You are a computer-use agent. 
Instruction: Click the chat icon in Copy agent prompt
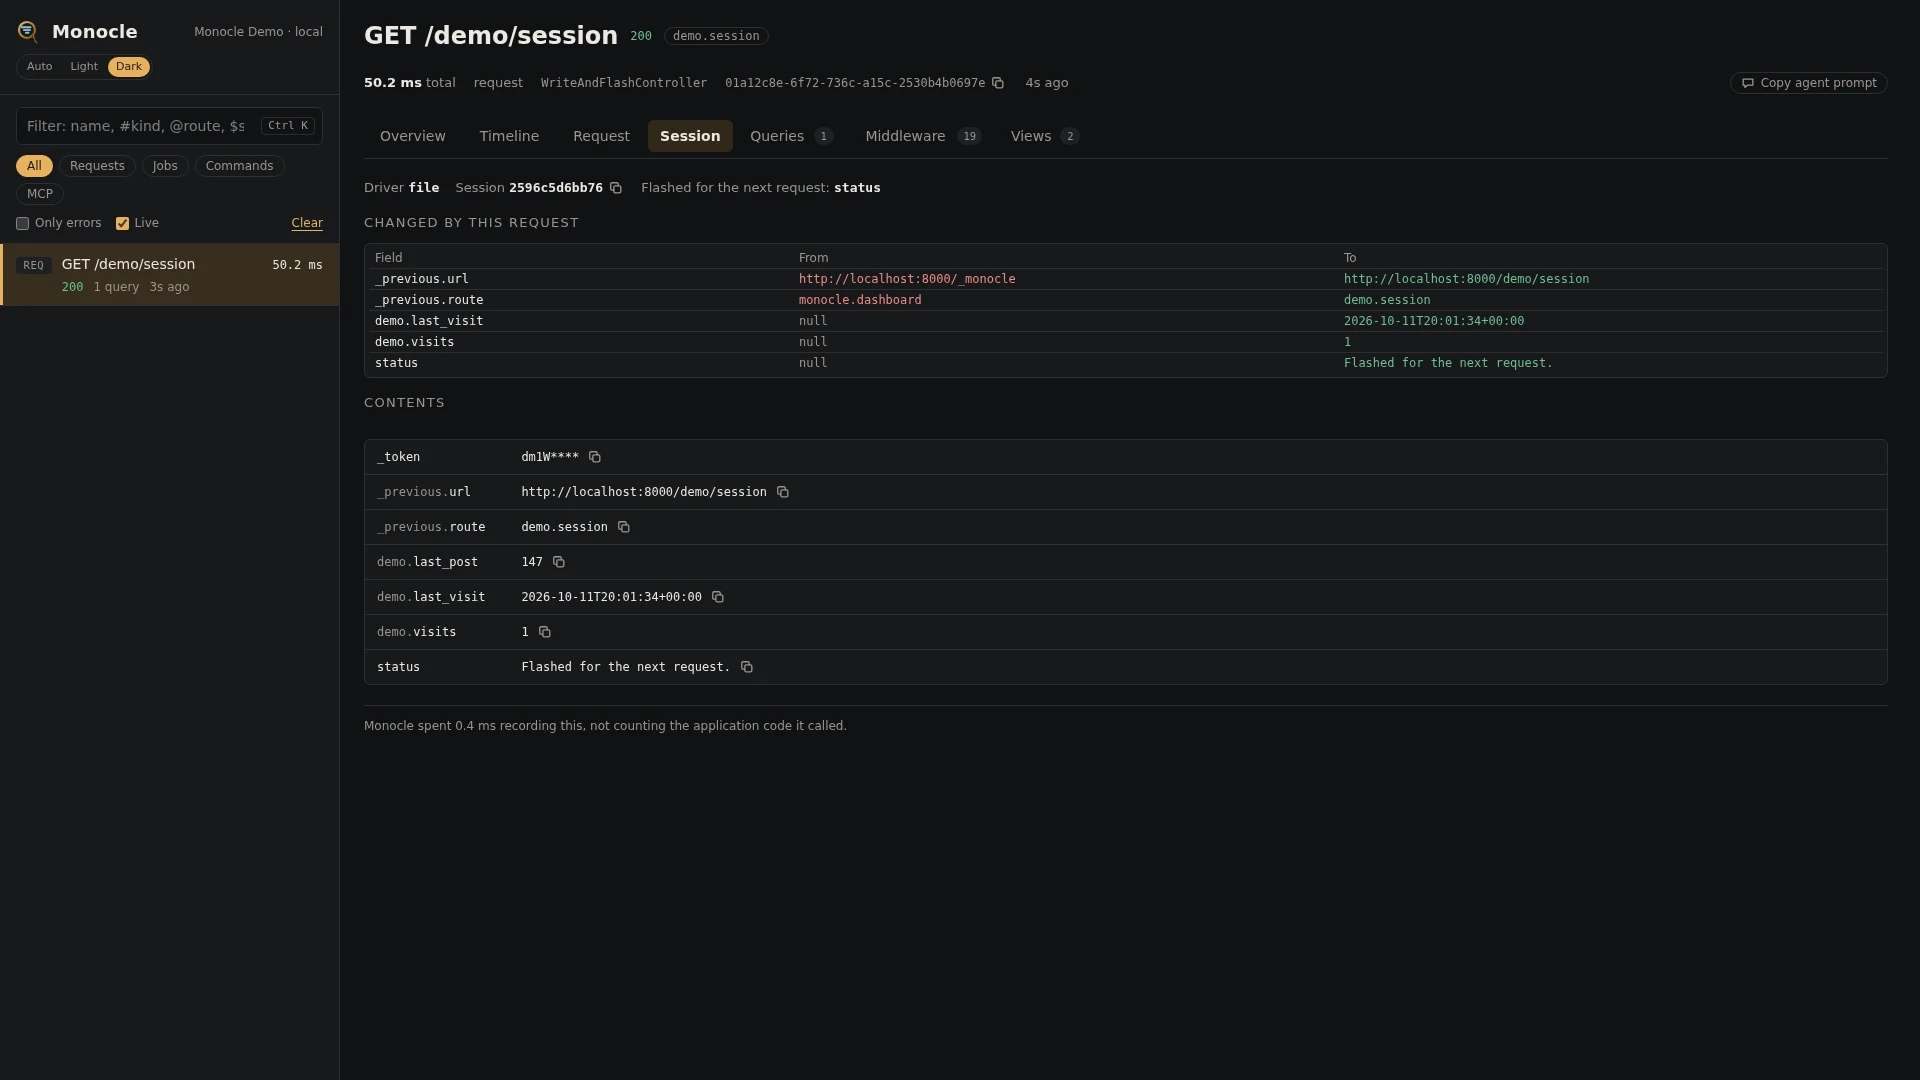pos(1748,83)
